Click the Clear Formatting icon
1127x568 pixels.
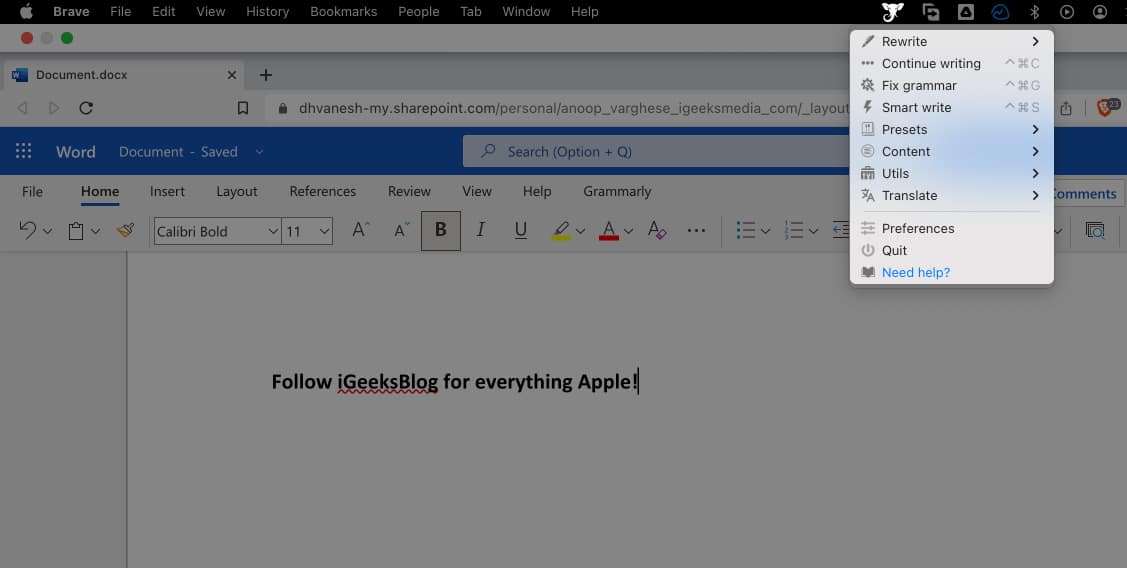pos(656,231)
